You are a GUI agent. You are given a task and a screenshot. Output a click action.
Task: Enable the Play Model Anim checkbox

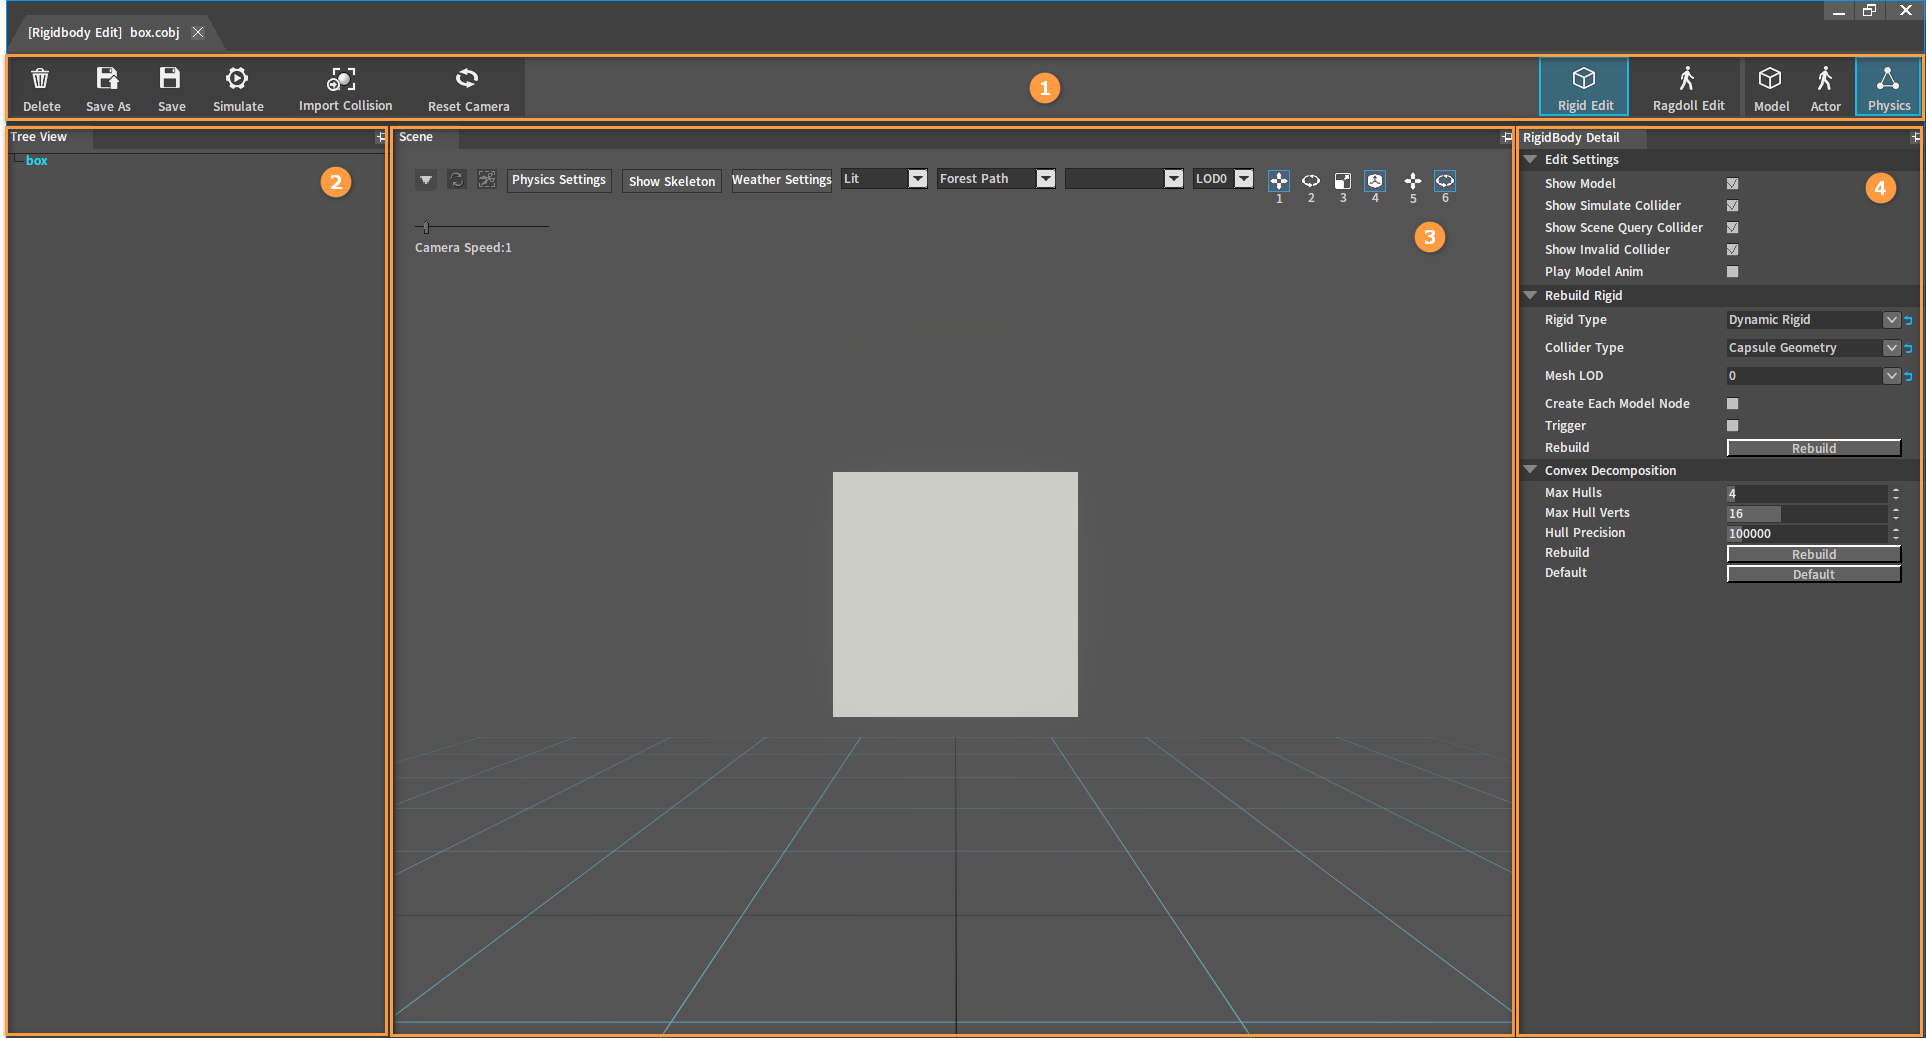(x=1733, y=272)
